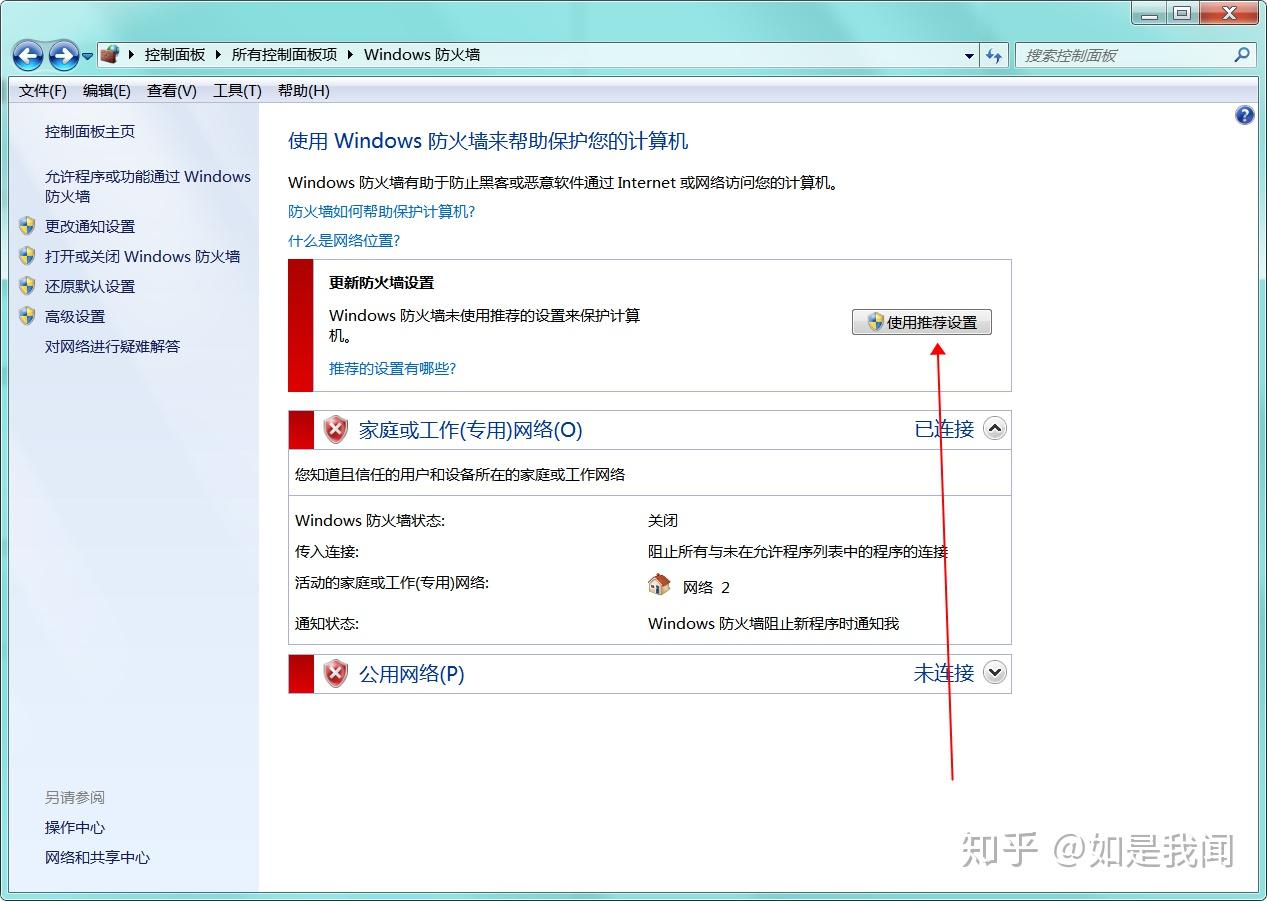Viewport: 1267px width, 901px height.
Task: Click the magnifier search icon
Action: 1243,55
